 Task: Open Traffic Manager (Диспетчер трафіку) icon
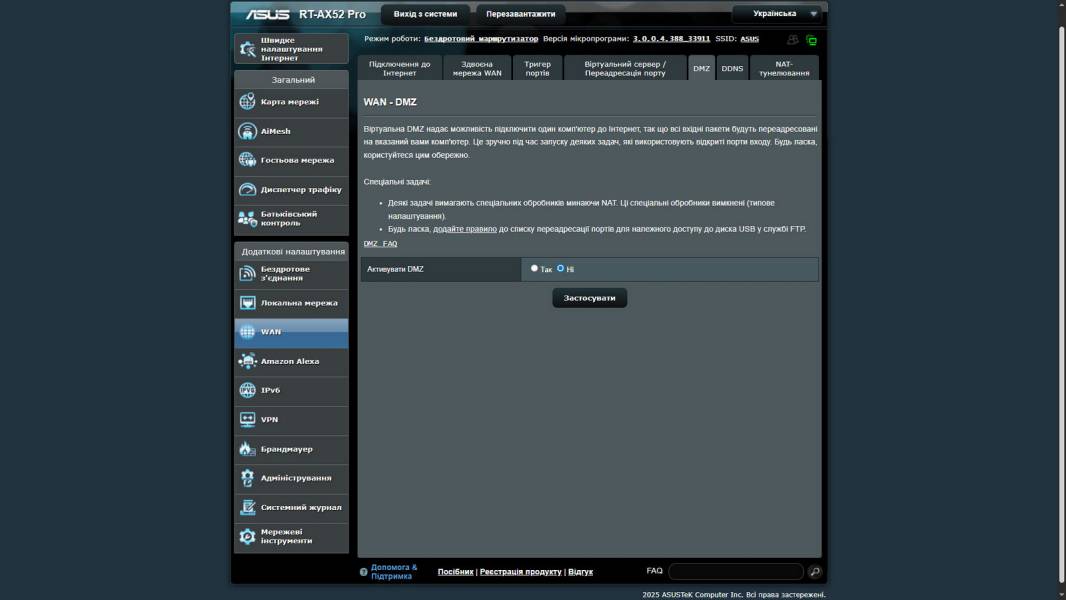click(x=248, y=189)
